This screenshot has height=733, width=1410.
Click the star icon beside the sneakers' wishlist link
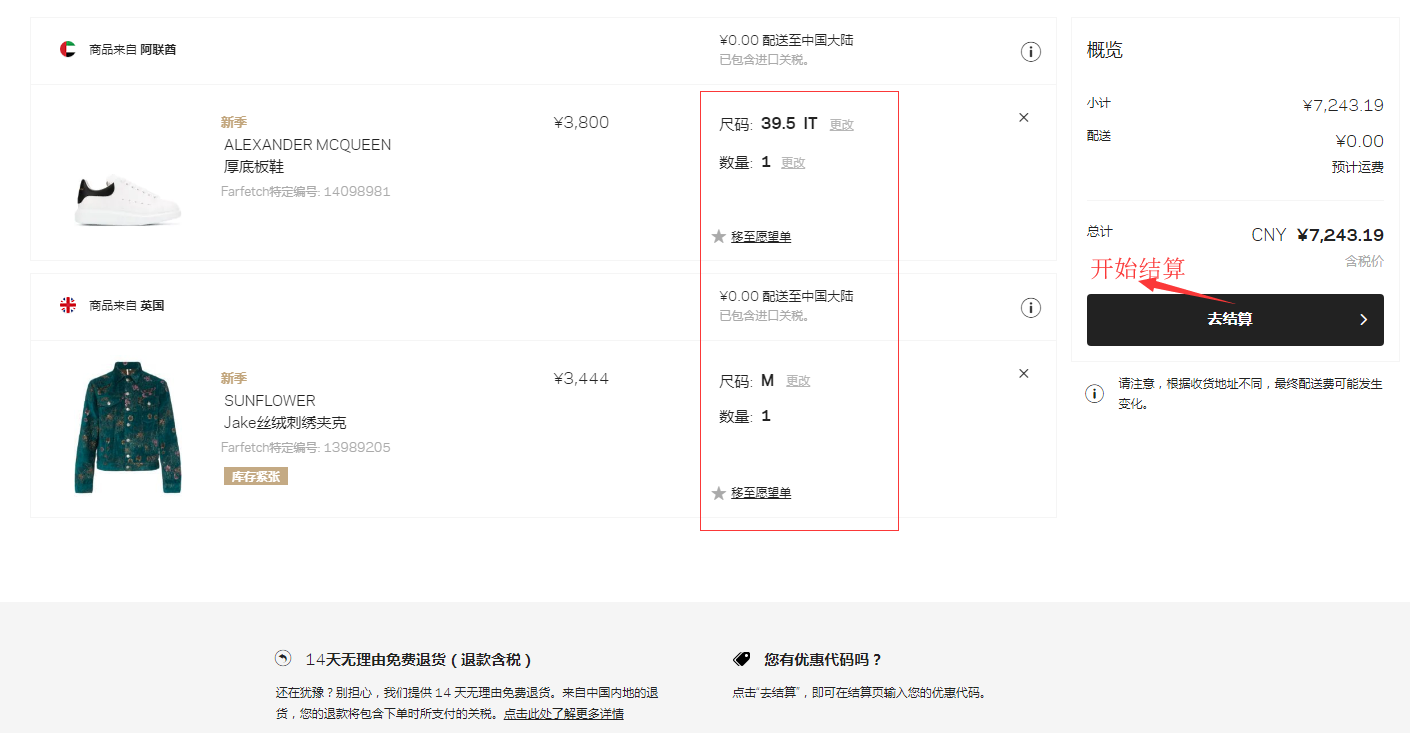(x=718, y=237)
